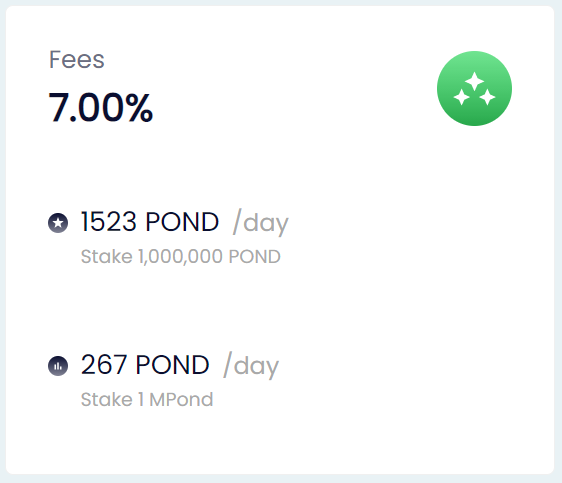Viewport: 562px width, 483px height.
Task: Click the number 1,000,000 in stake caption
Action: click(x=180, y=257)
